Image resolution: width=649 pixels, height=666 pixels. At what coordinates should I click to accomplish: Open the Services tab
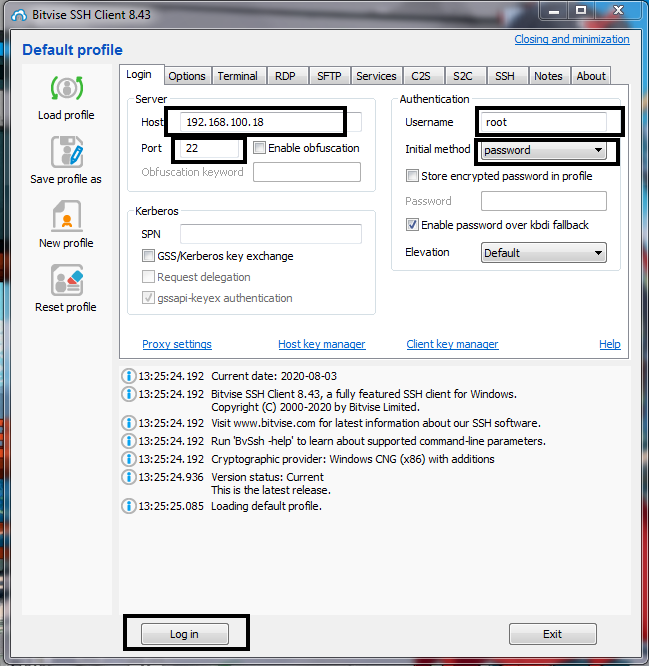point(376,76)
